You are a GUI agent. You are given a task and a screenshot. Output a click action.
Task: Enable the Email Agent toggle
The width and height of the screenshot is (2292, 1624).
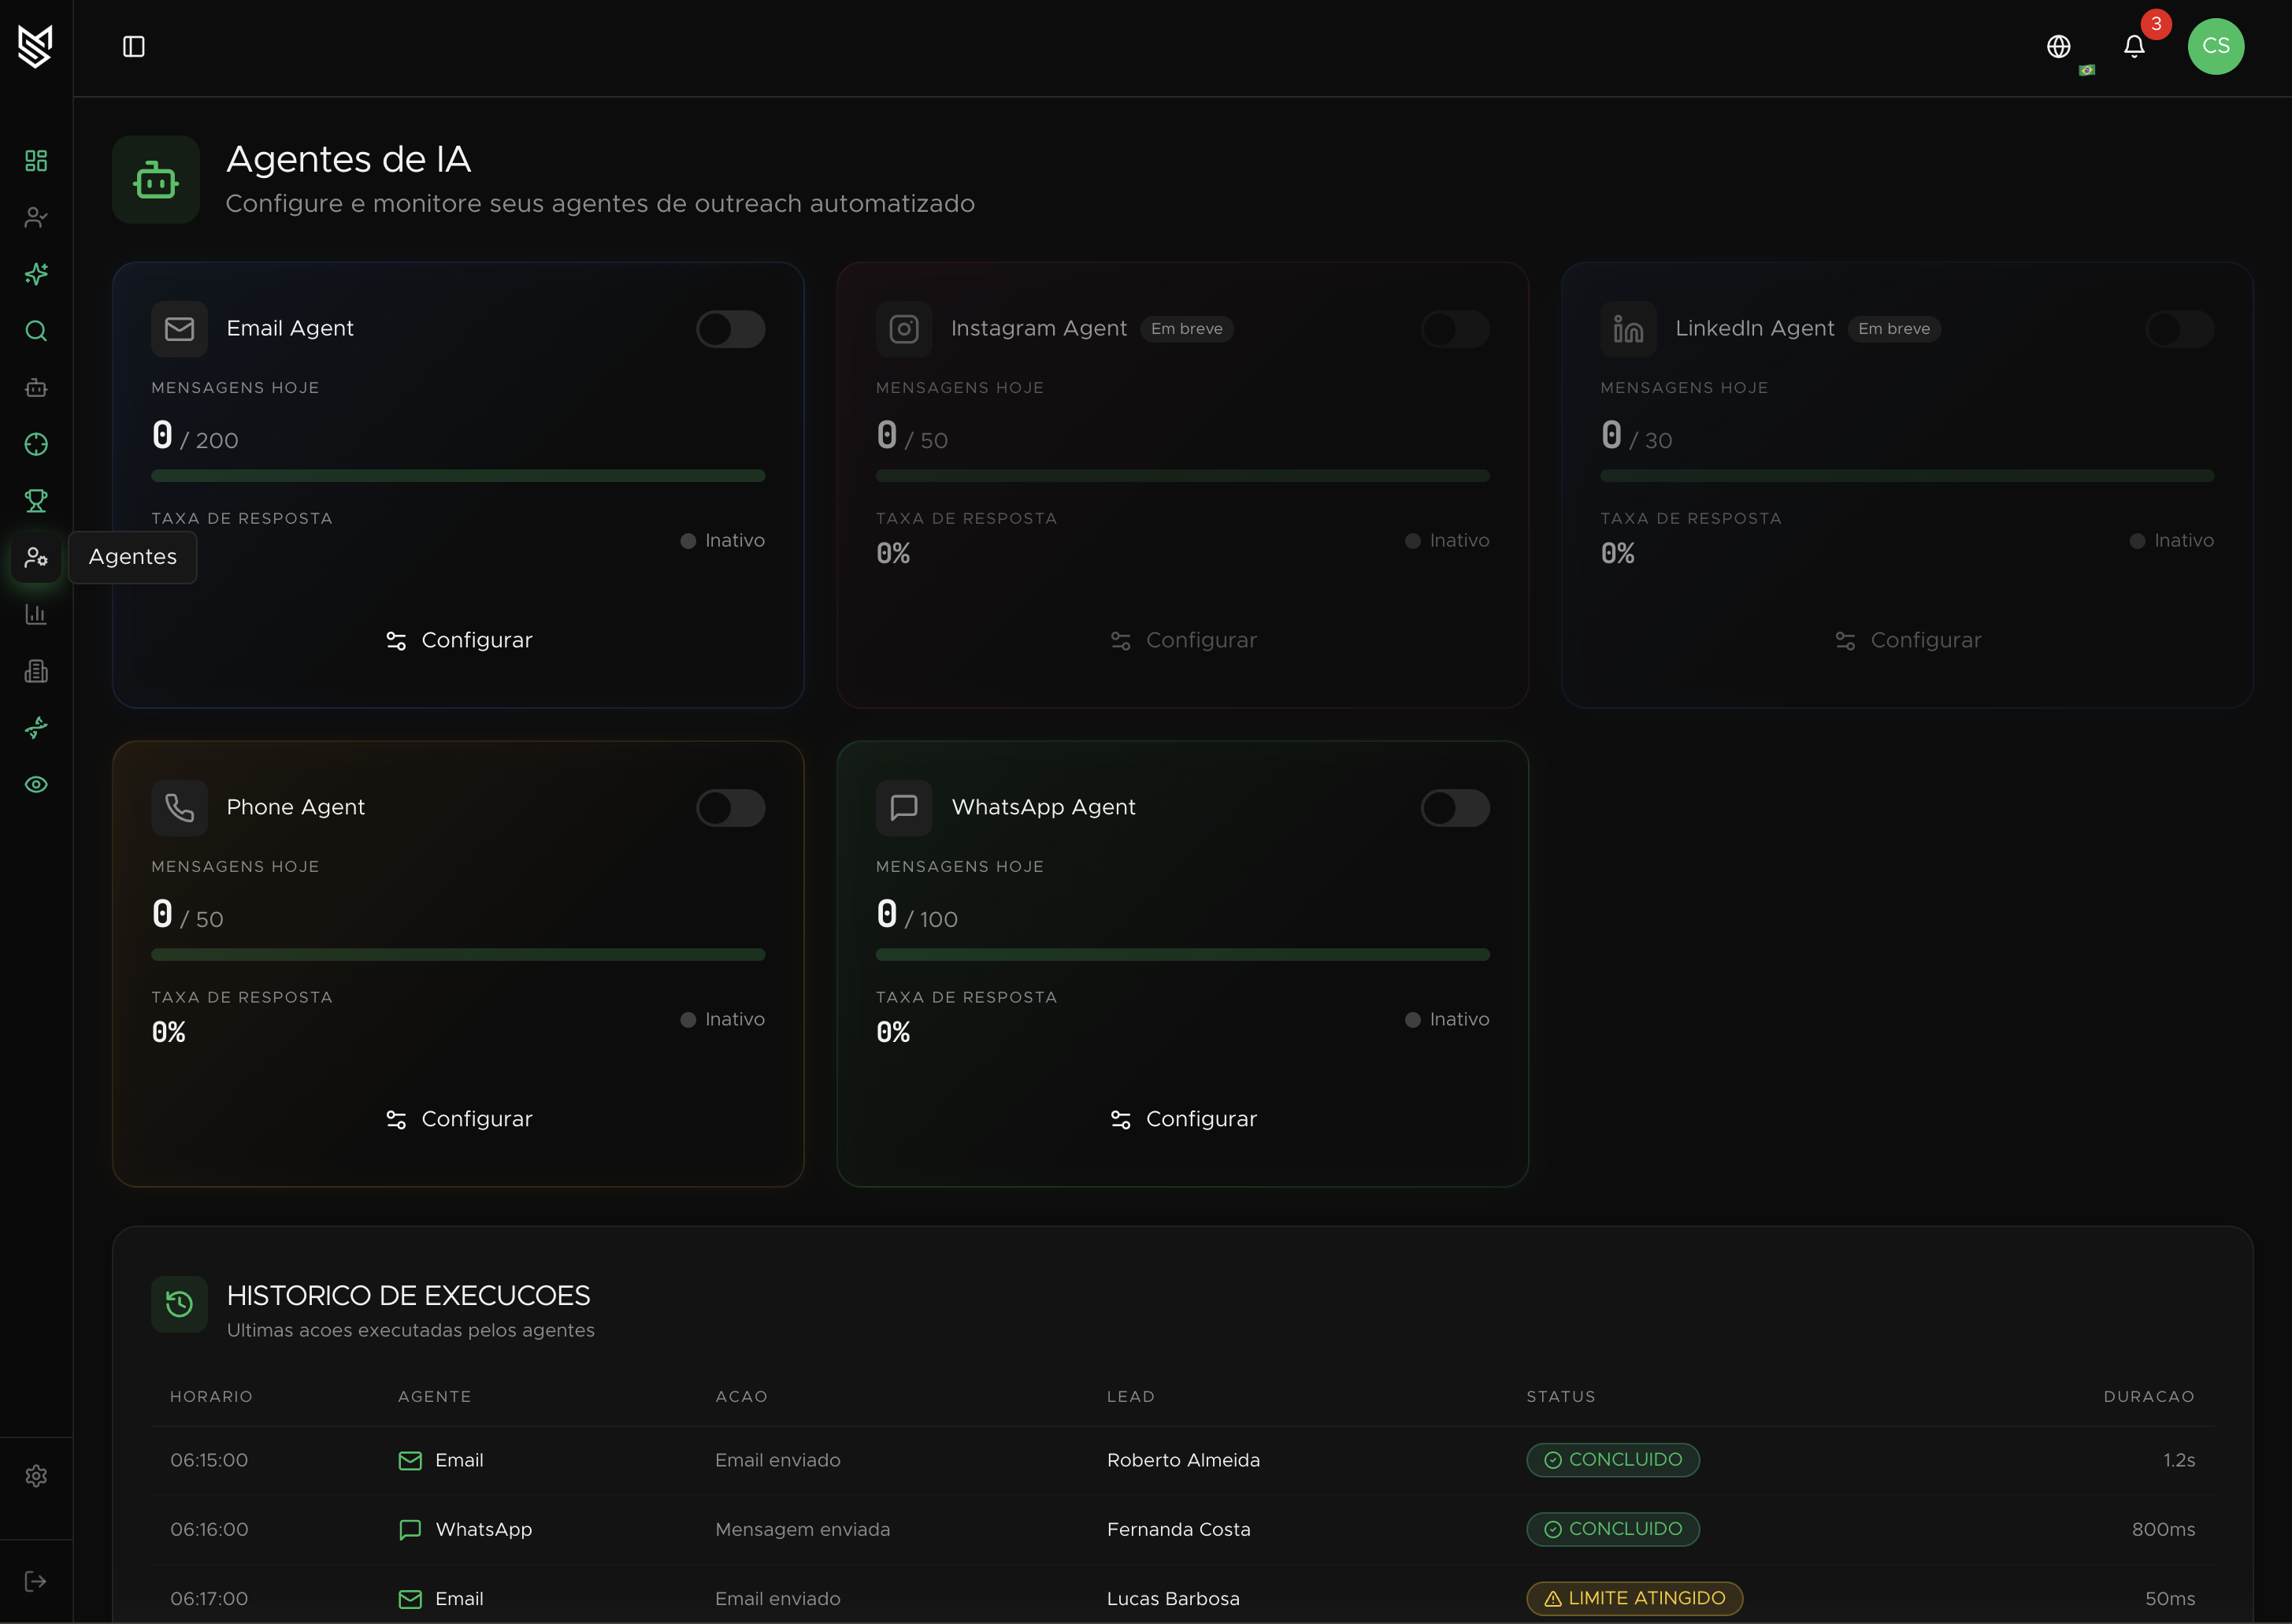(x=730, y=329)
